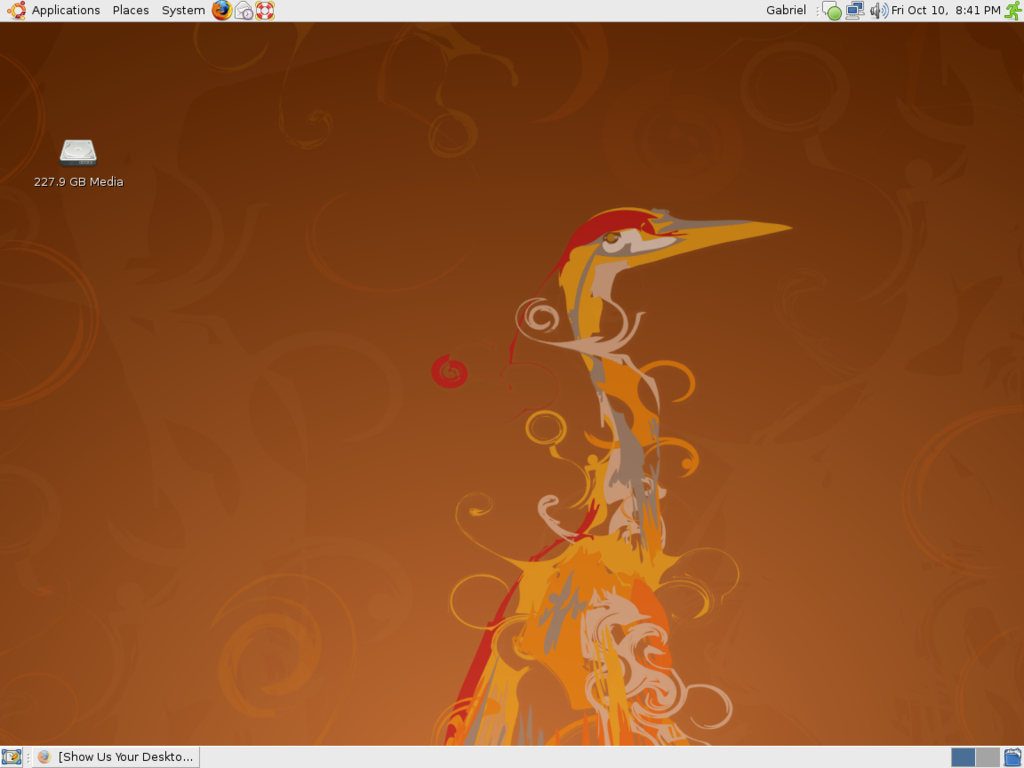The image size is (1024, 768).
Task: Launch the Evolution mail launcher icon
Action: click(244, 10)
